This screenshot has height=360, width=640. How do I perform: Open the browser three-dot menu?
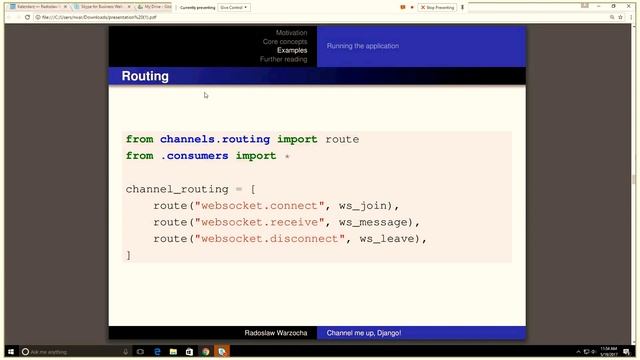[631, 17]
